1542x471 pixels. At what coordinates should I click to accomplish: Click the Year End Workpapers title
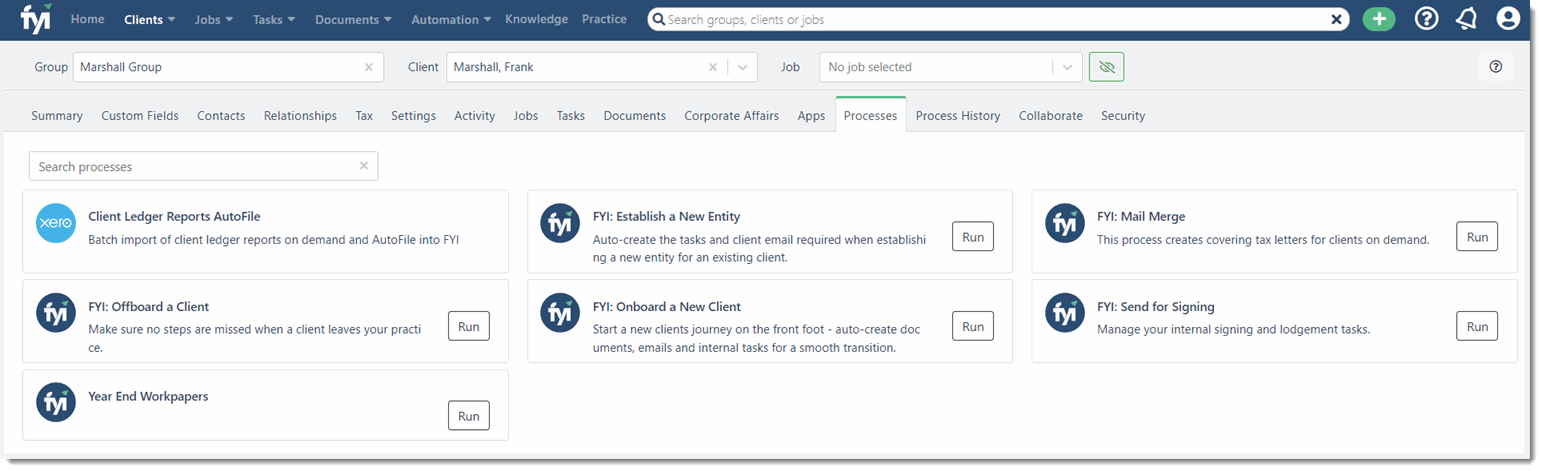click(148, 396)
